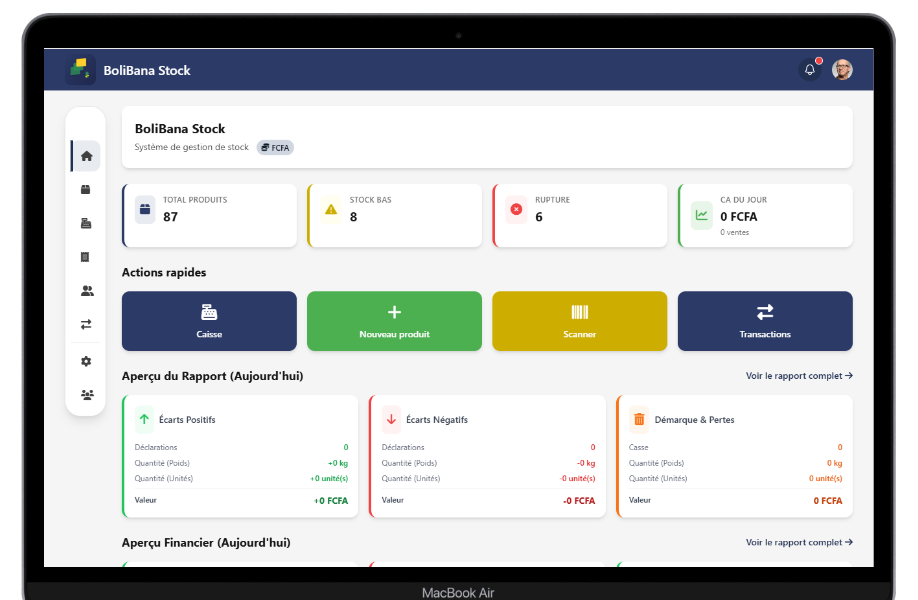Open the two-person customers icon in sidebar

coord(86,291)
